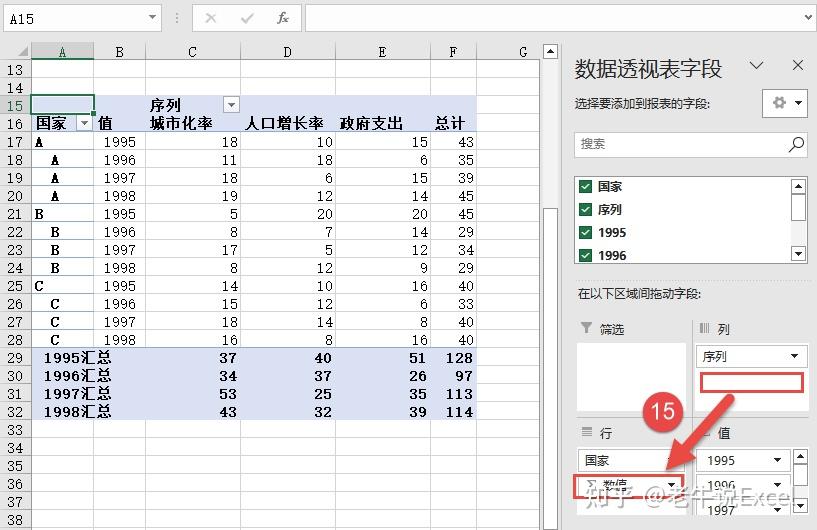Select column F header
The width and height of the screenshot is (817, 530).
coord(453,52)
